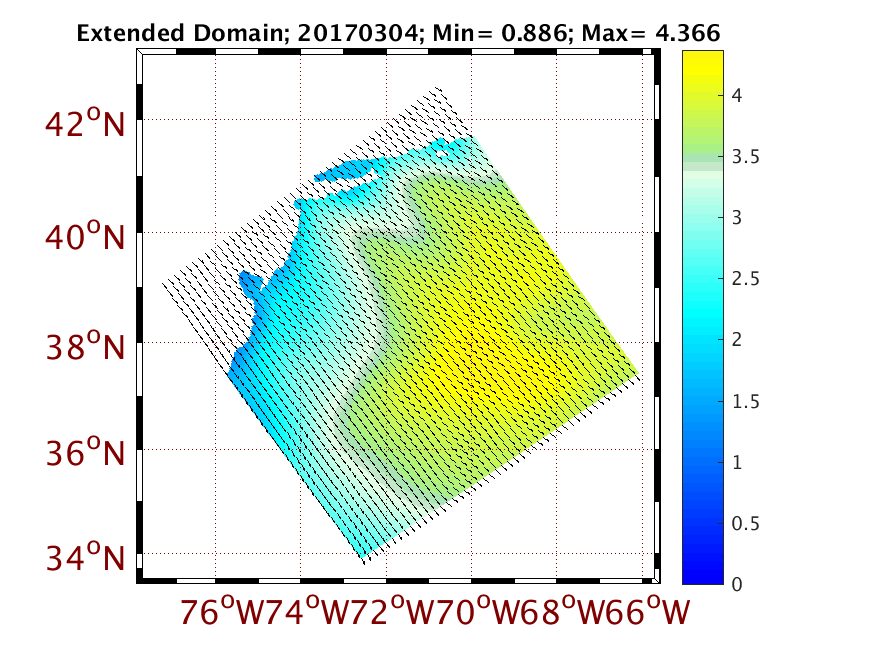Select the 38°N latitude label
Viewport: 874px width, 655px height.
tap(85, 346)
